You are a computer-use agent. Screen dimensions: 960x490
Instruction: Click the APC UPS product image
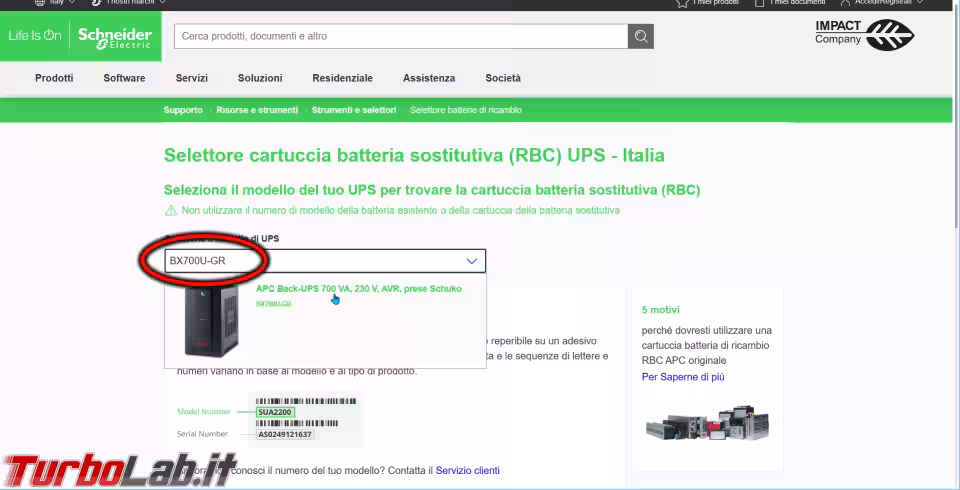pos(211,319)
